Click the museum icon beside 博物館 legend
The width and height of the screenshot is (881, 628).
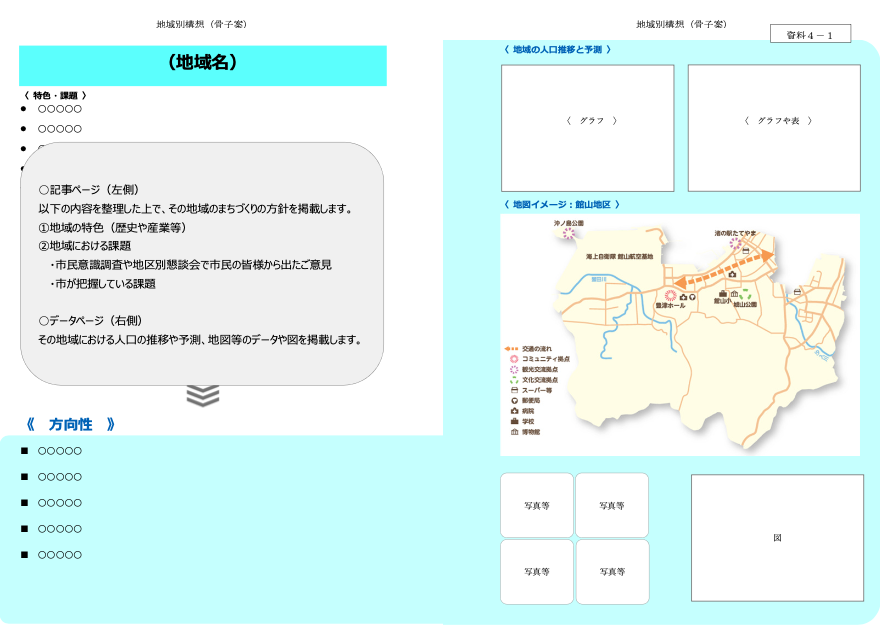(x=514, y=432)
